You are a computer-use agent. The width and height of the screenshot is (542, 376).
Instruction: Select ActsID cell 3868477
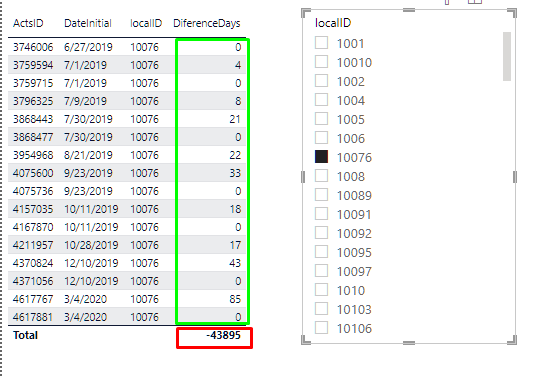[33, 137]
